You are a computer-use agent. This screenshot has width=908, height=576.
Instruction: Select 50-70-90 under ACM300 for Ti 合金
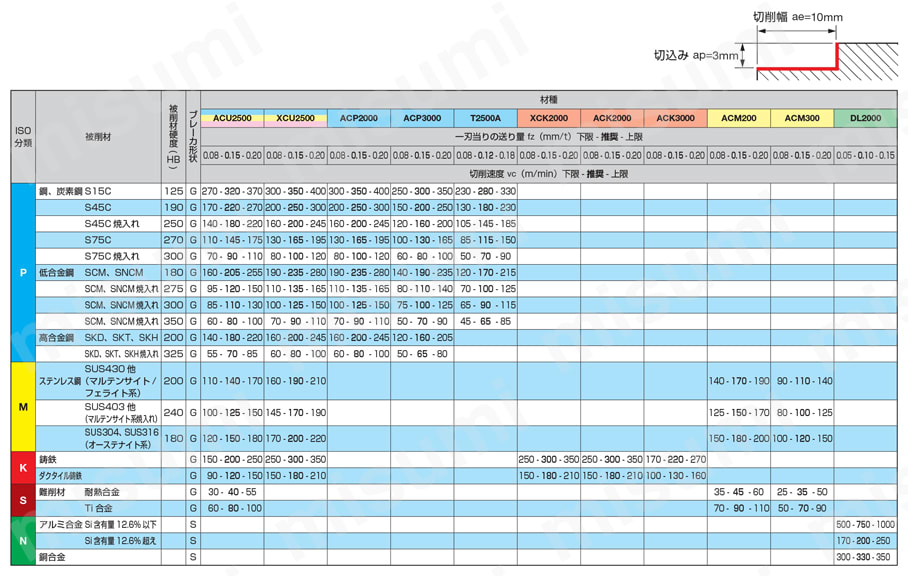click(x=802, y=508)
